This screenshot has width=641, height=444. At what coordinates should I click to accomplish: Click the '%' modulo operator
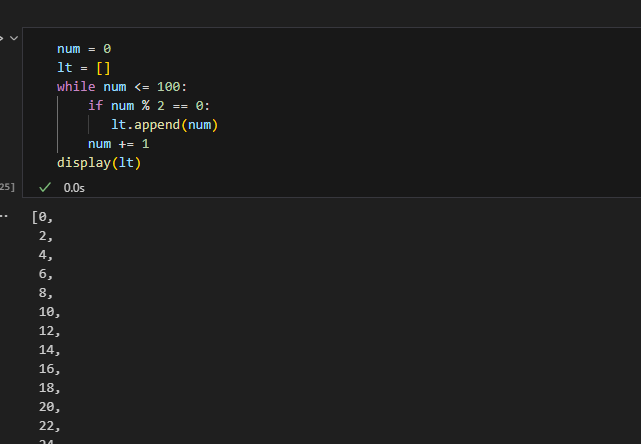coord(146,106)
